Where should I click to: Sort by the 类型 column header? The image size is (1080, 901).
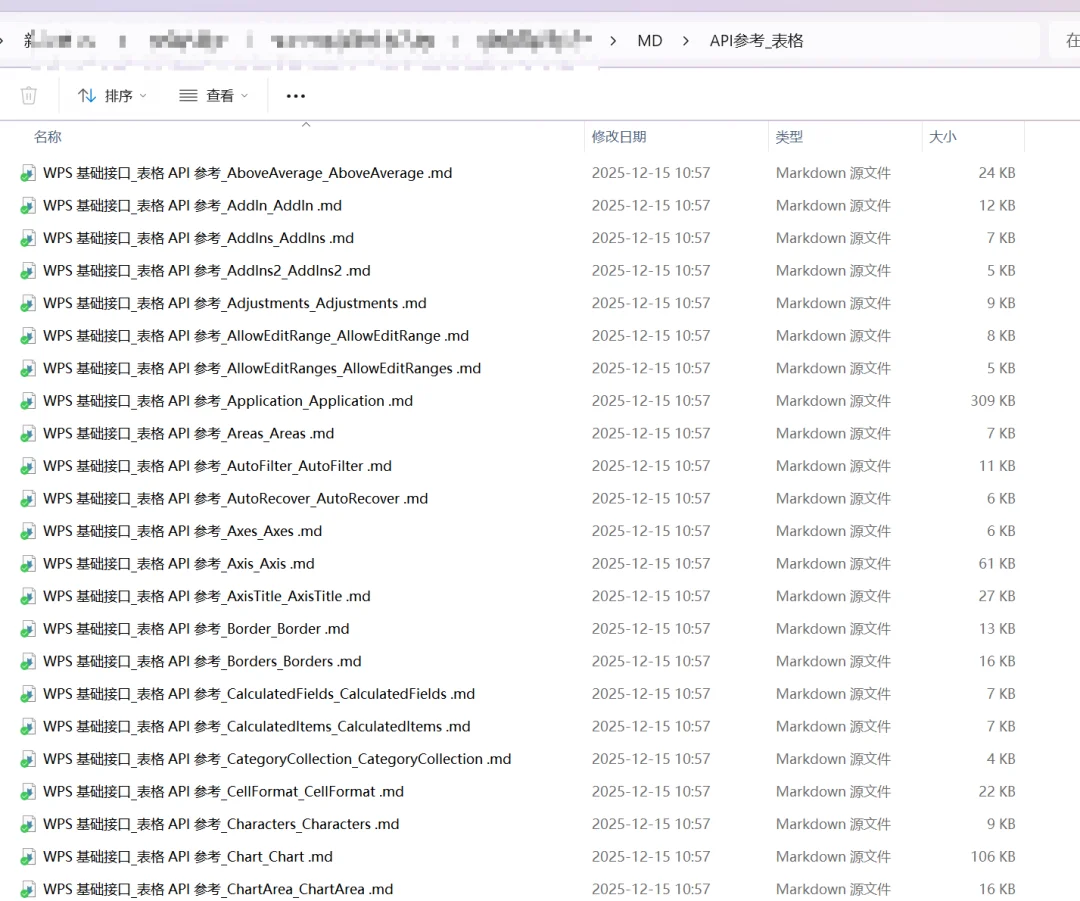point(789,136)
